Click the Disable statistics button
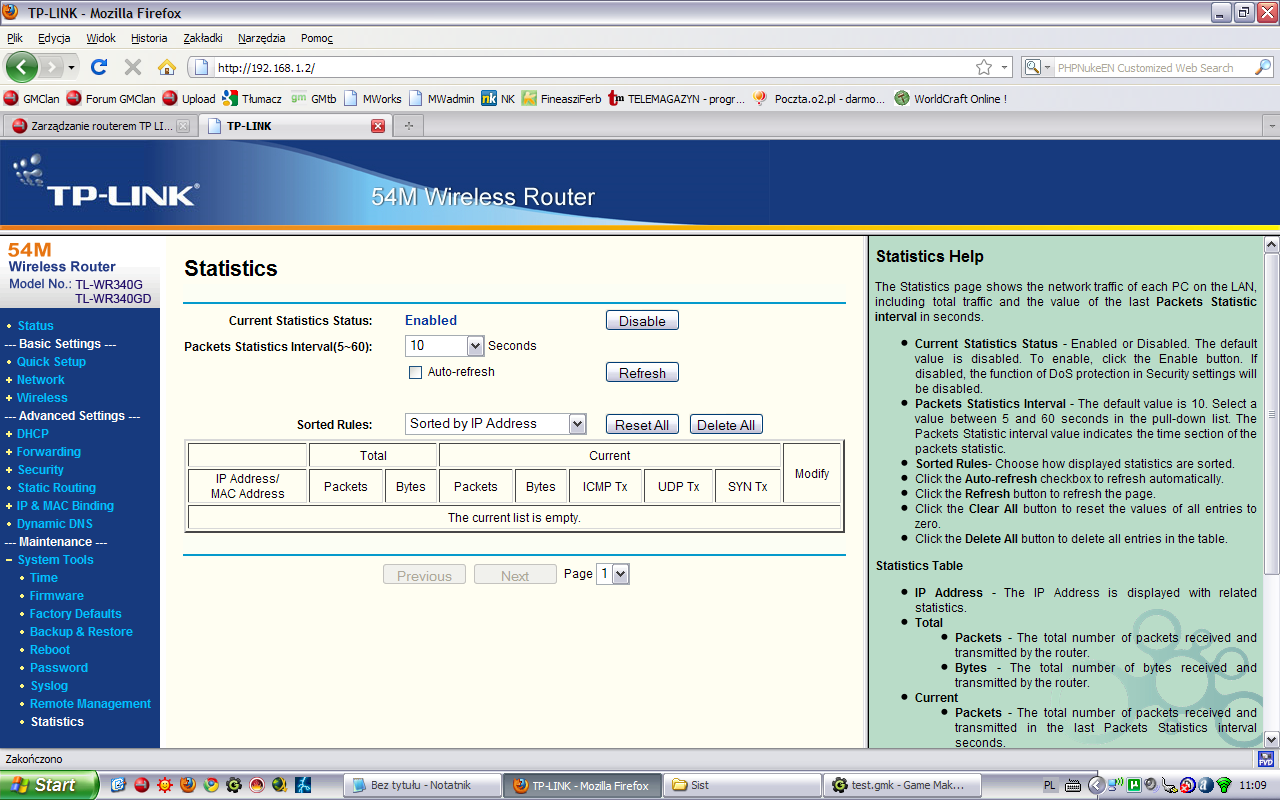1280x800 pixels. tap(642, 320)
